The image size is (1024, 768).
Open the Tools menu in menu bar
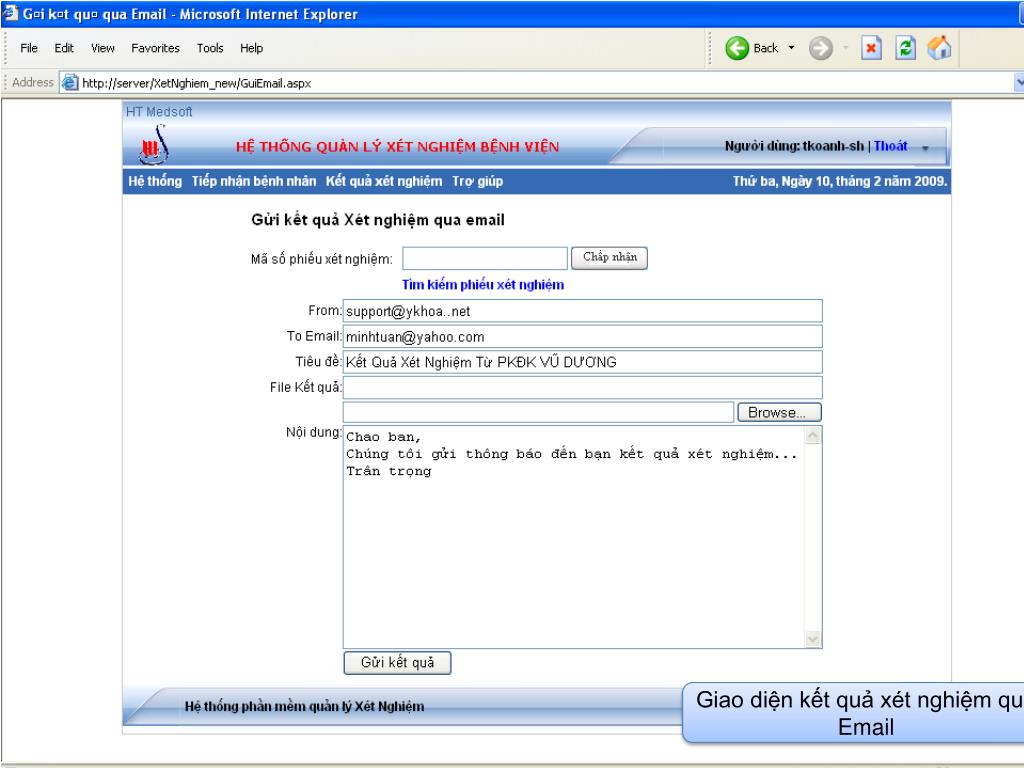210,48
